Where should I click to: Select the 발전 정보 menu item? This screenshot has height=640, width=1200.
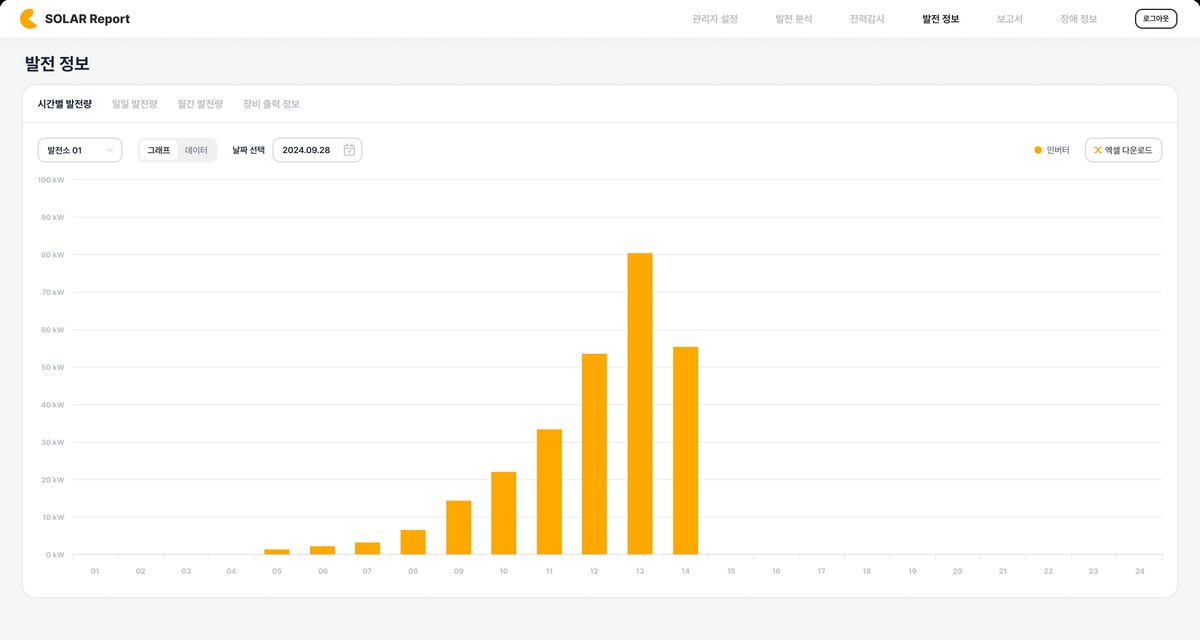(x=941, y=19)
